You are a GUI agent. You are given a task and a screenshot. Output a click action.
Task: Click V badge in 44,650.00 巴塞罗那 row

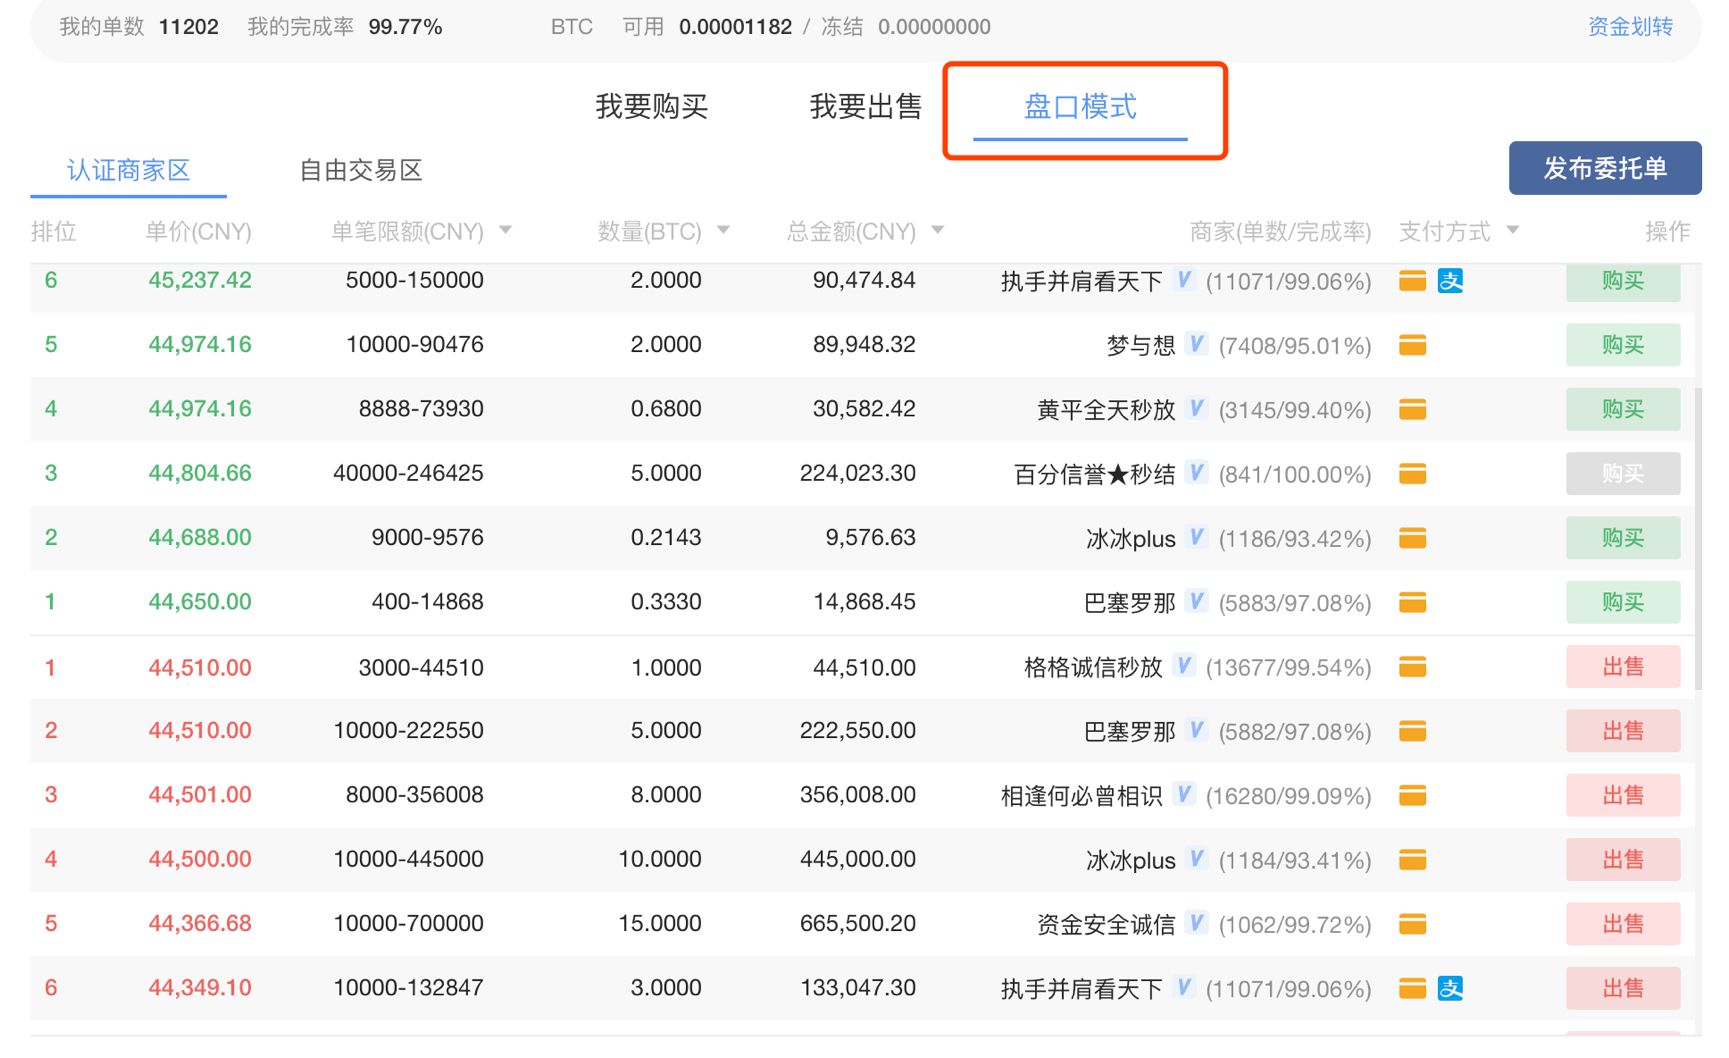(x=1196, y=601)
